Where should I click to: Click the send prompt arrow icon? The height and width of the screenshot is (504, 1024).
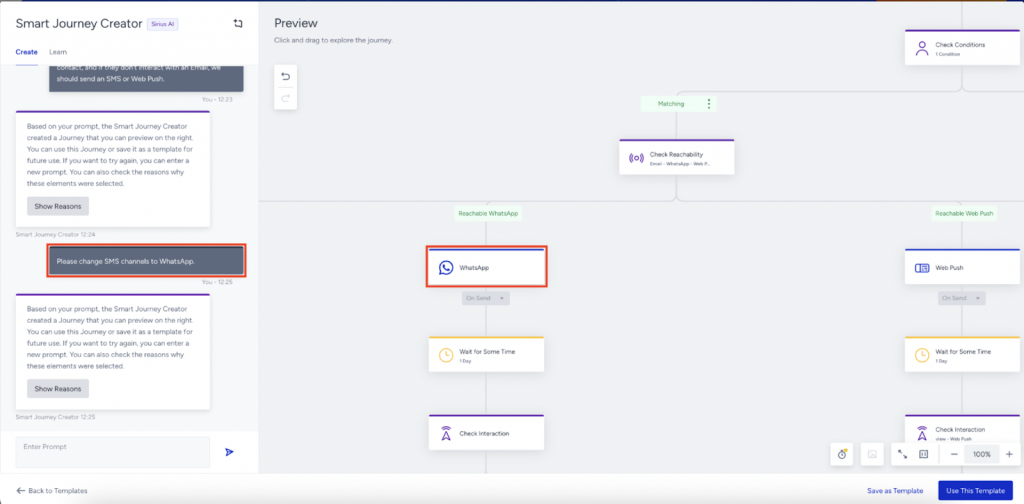pyautogui.click(x=229, y=452)
